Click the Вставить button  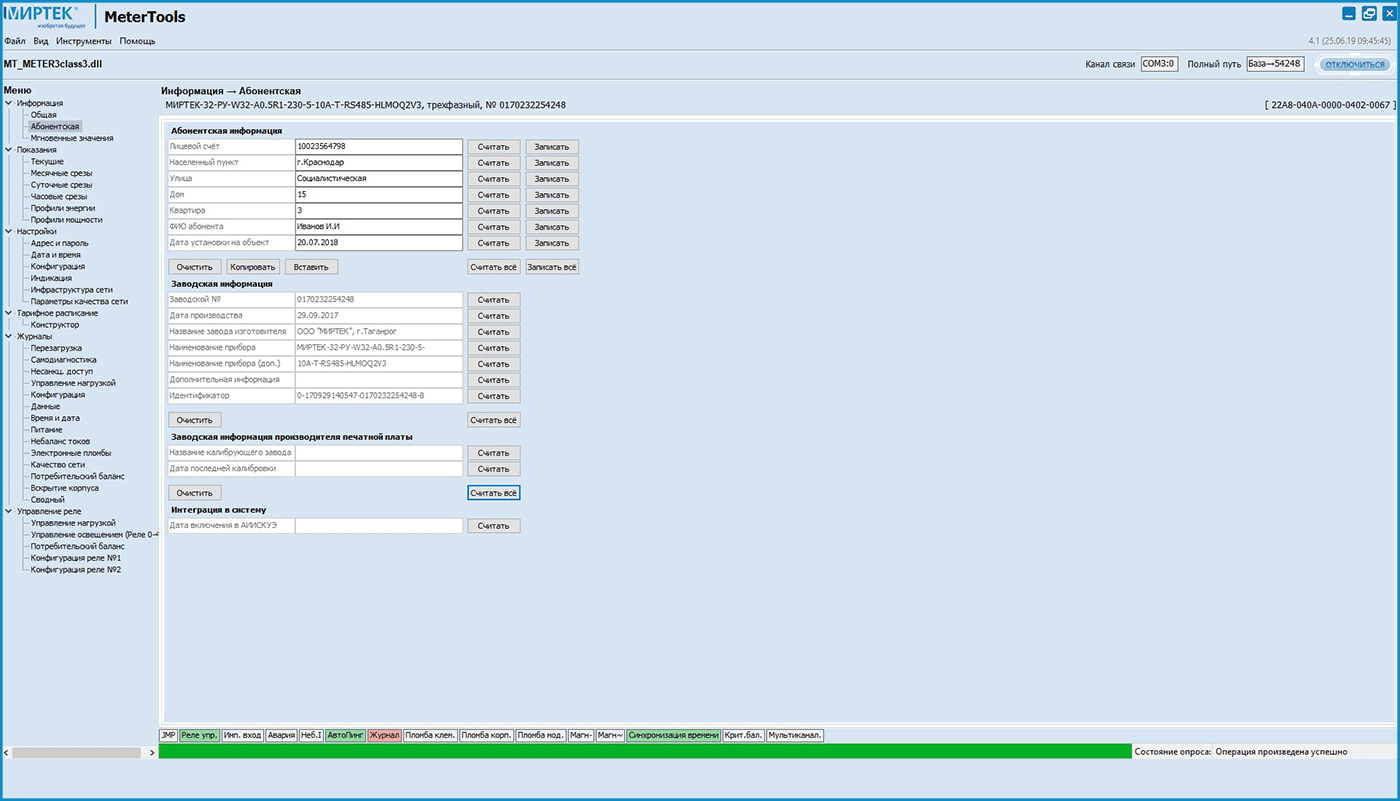pyautogui.click(x=312, y=267)
